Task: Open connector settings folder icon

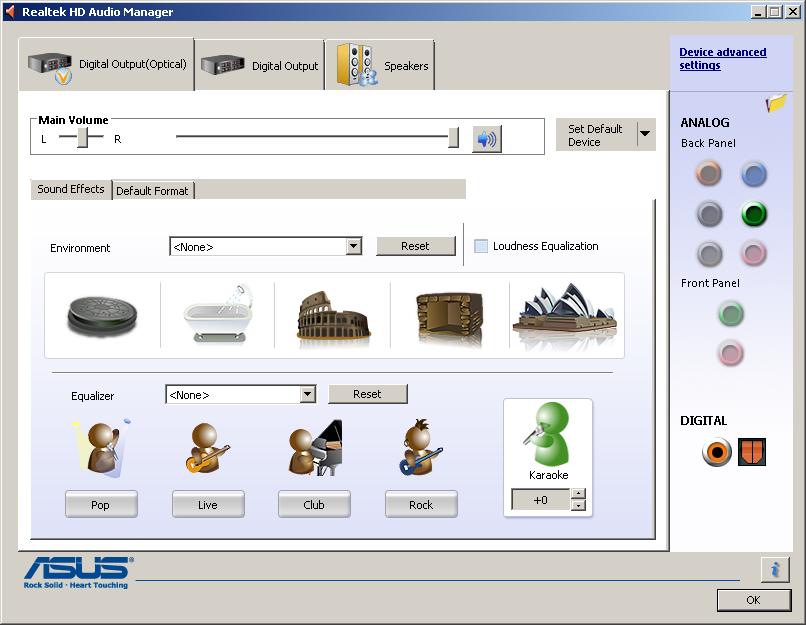Action: click(776, 102)
